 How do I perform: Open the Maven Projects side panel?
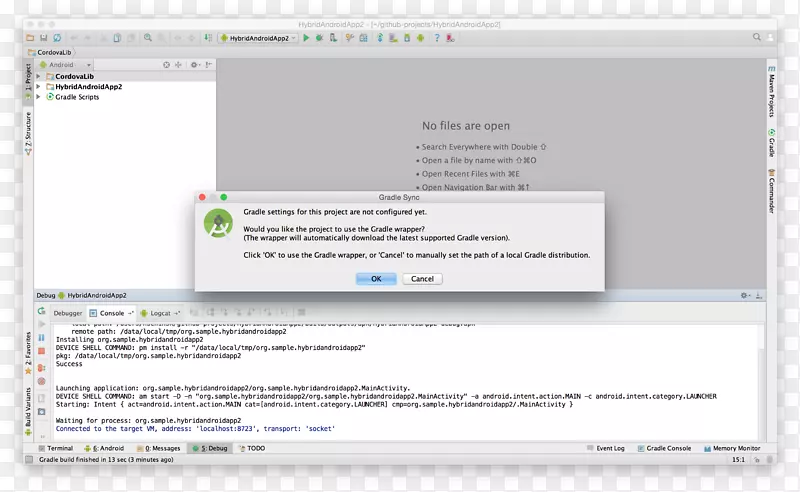pos(771,92)
